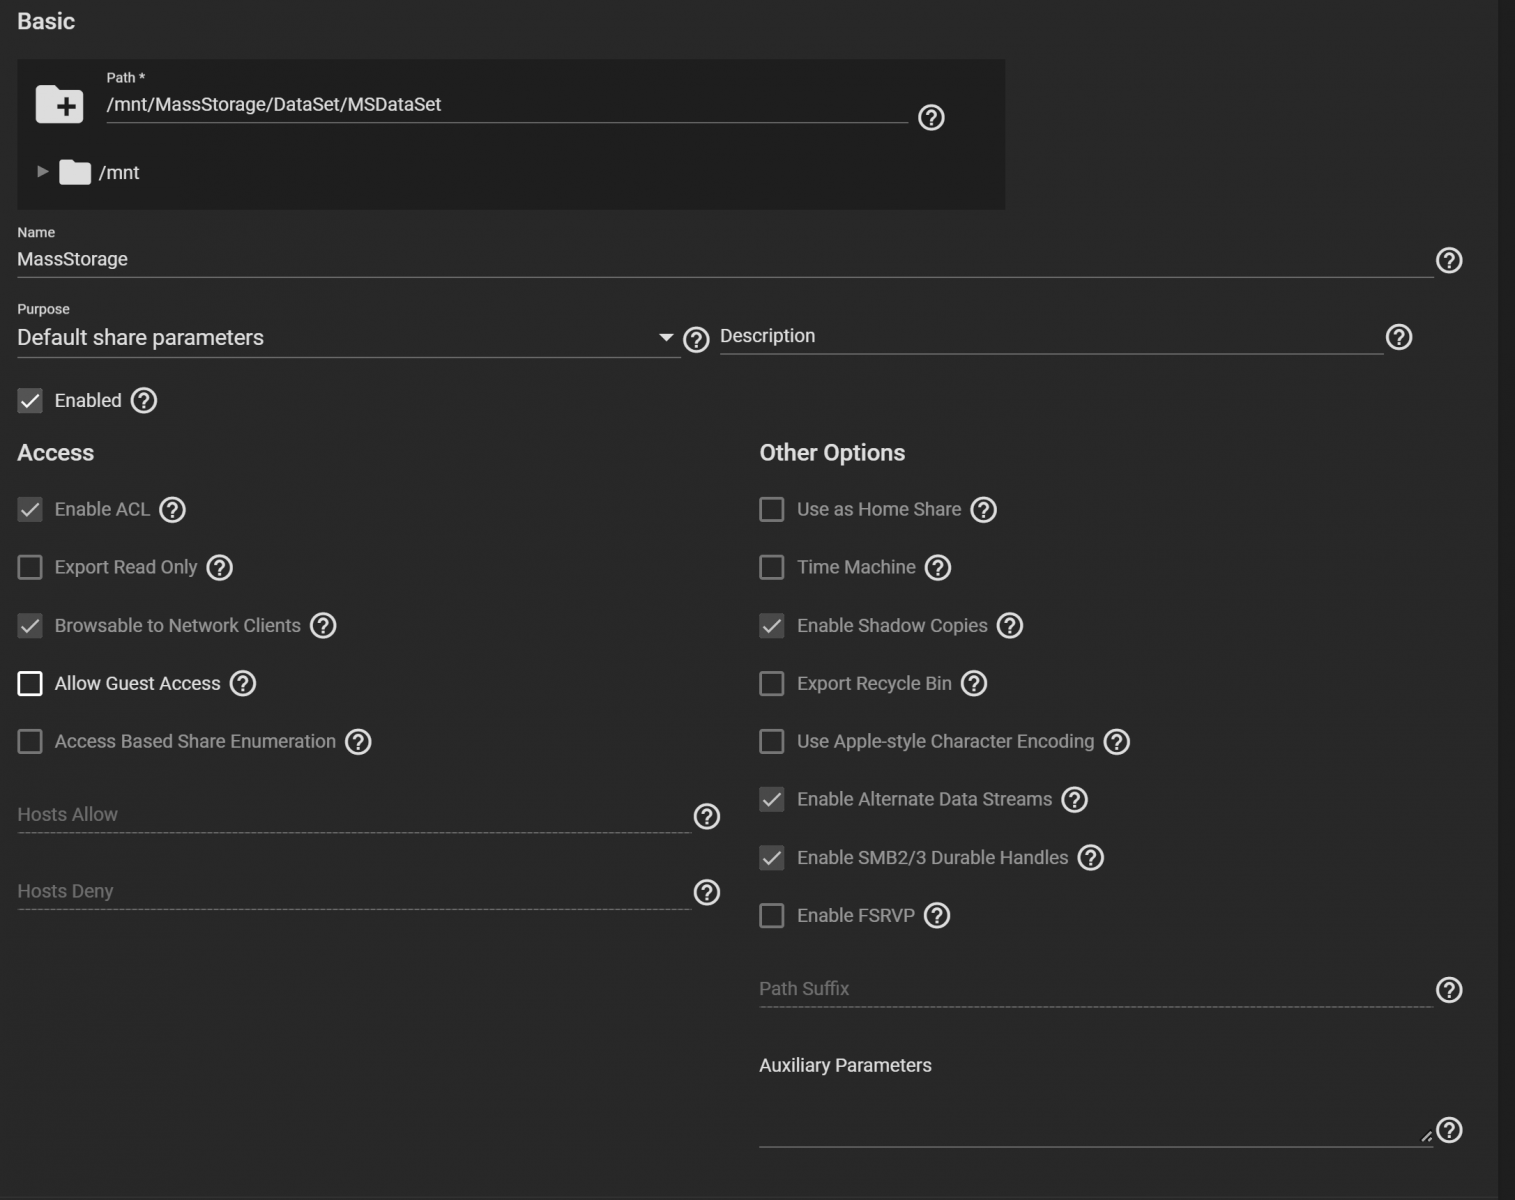View help for Time Machine option
Image resolution: width=1515 pixels, height=1200 pixels.
[938, 568]
